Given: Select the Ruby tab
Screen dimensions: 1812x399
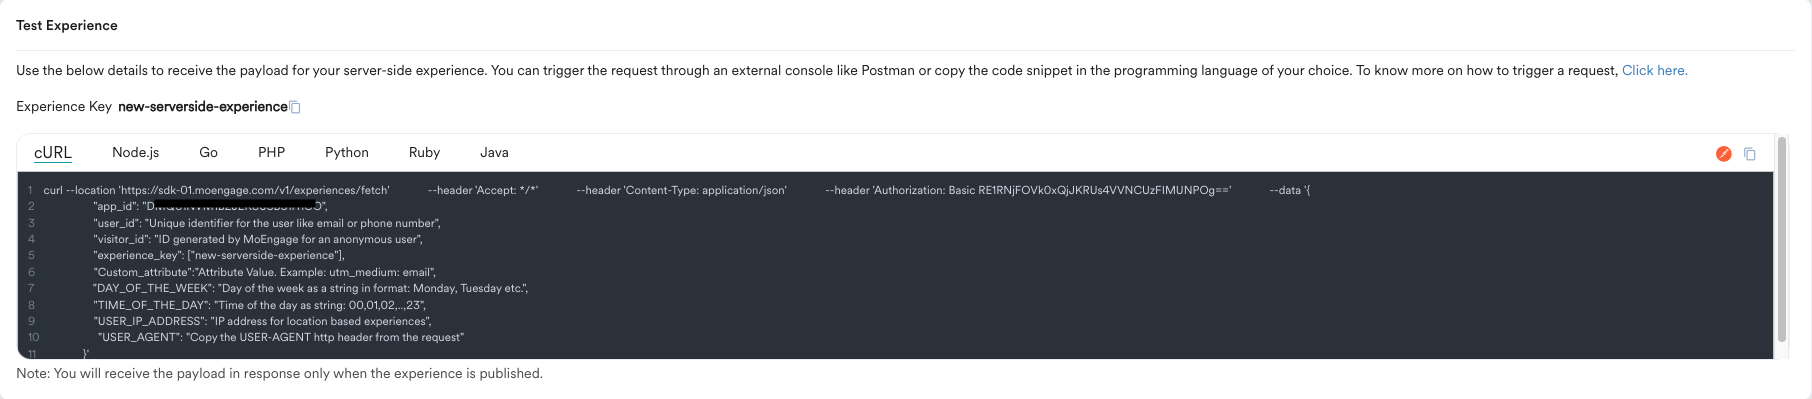Looking at the screenshot, I should [x=424, y=152].
